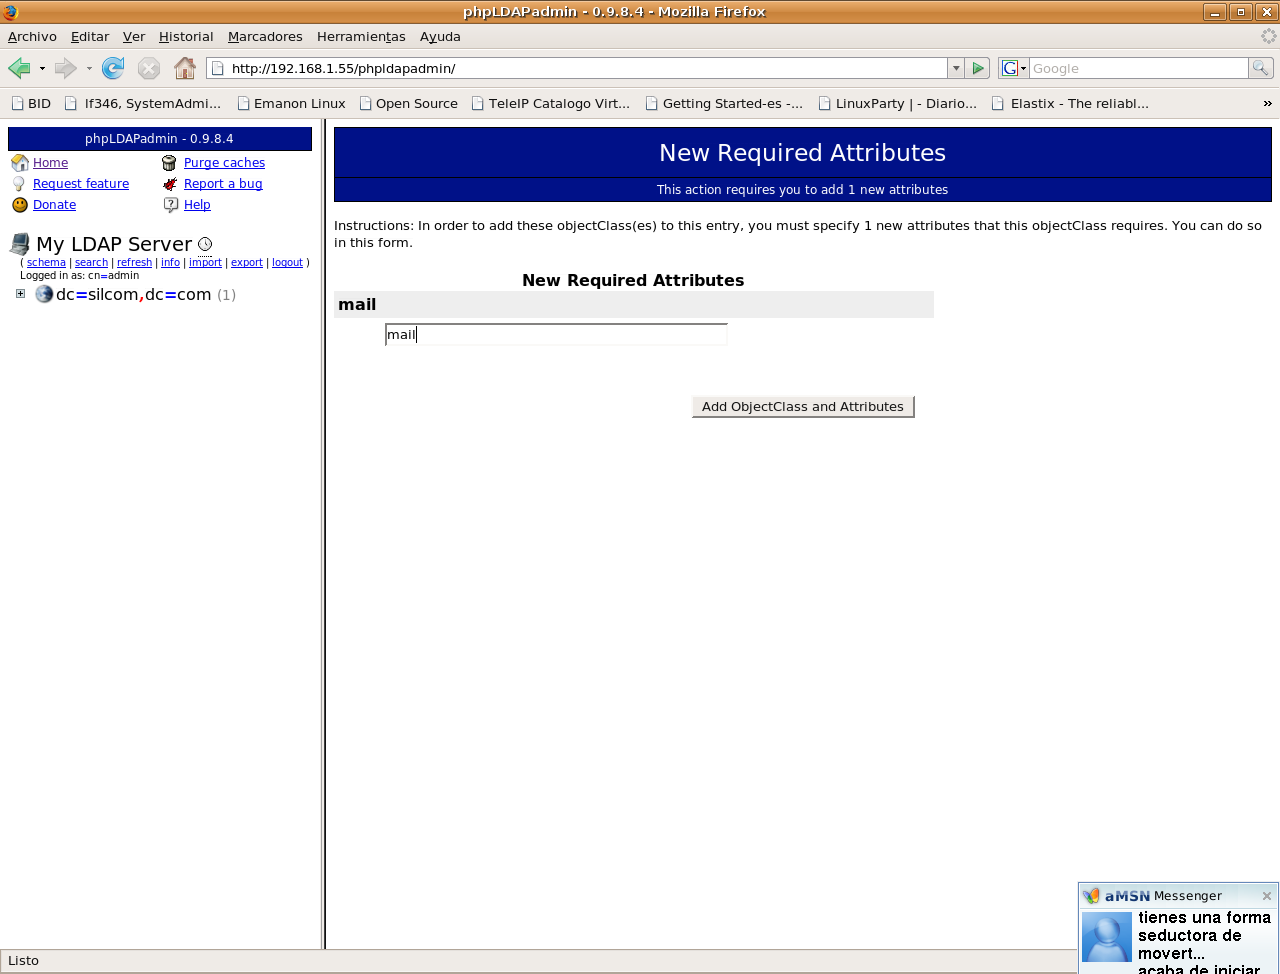Close the aMSN Messenger notification popup
The width and height of the screenshot is (1280, 974).
point(1266,896)
